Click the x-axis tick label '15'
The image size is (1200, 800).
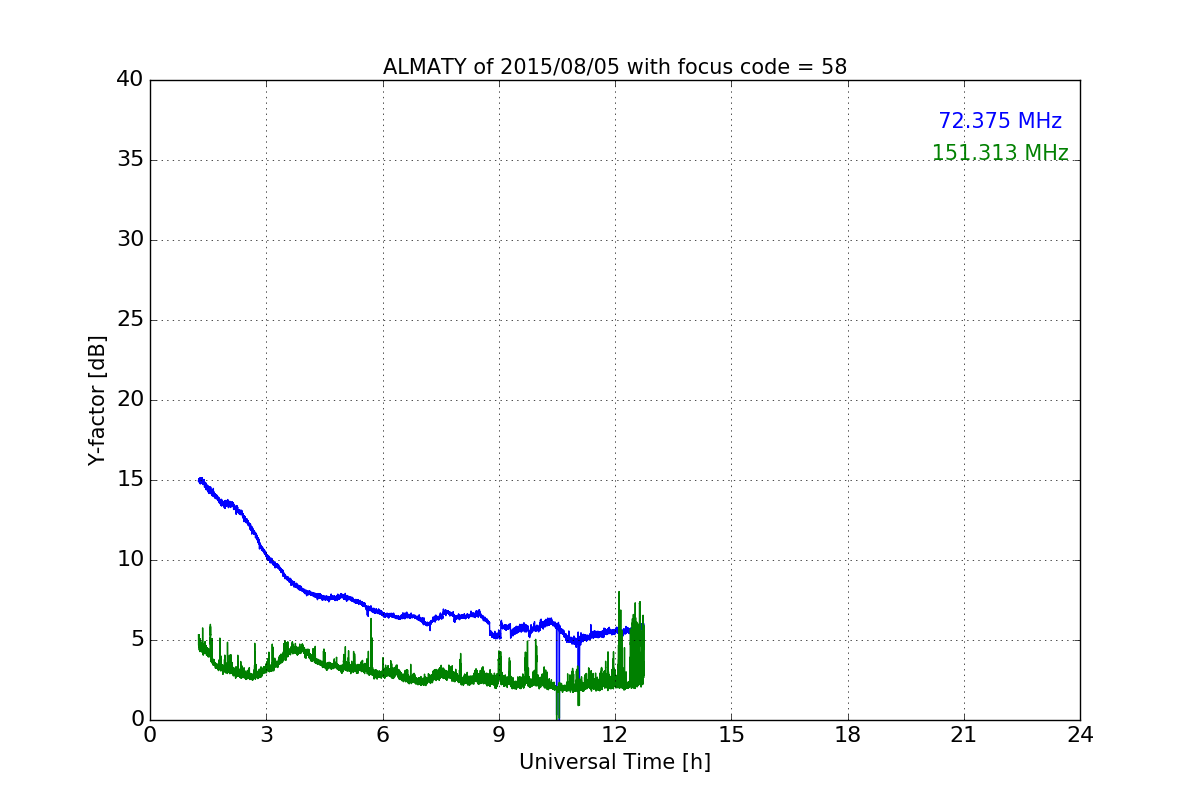(x=731, y=734)
